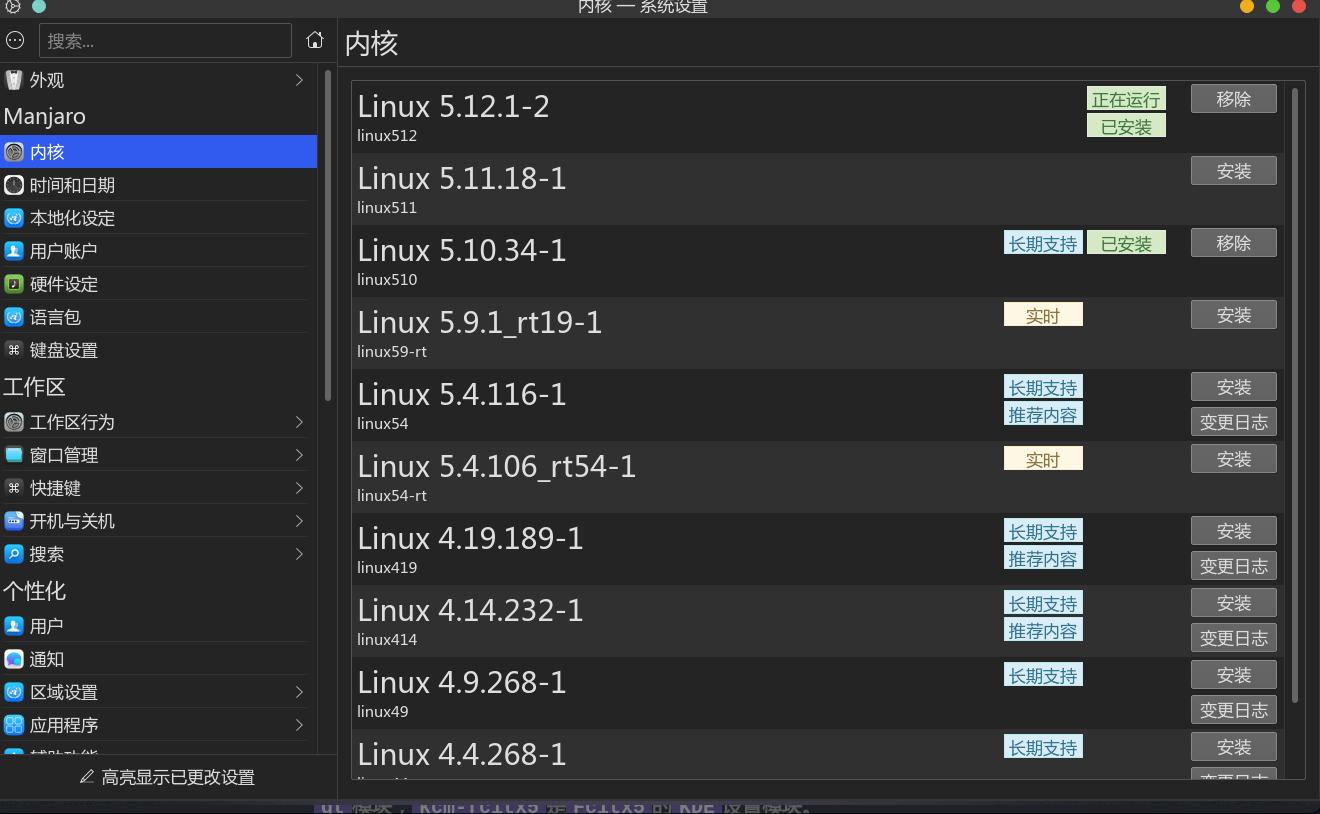Focus the 搜索 search field
Viewport: 1320px width, 814px height.
point(165,41)
